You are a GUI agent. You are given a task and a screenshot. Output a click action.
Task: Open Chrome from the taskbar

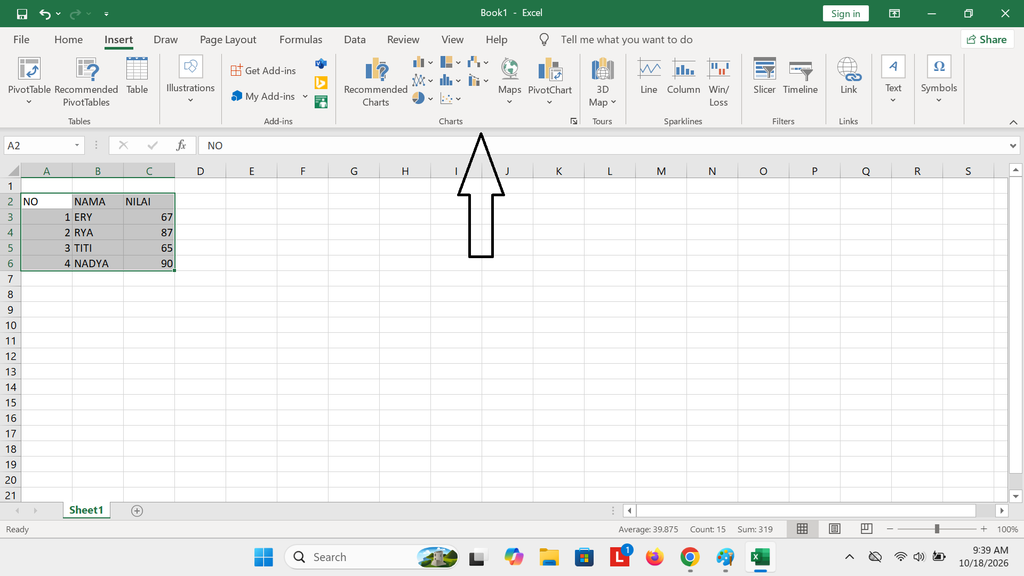point(690,557)
